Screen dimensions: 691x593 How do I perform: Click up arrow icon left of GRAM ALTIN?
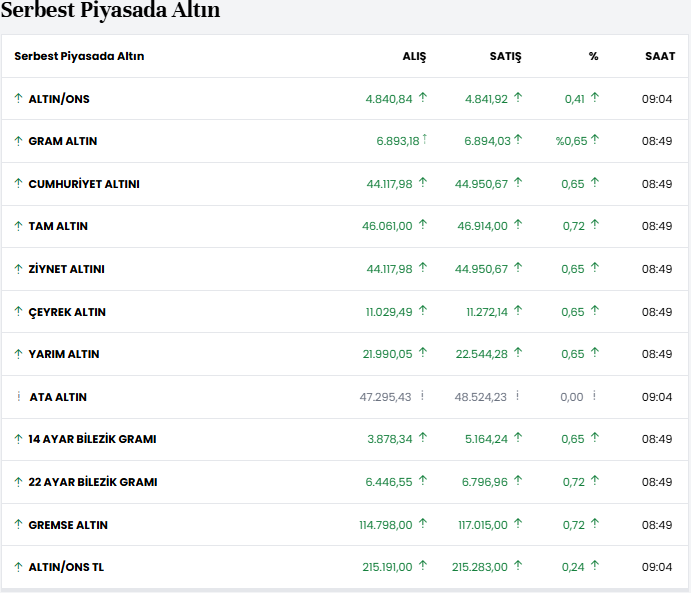point(18,141)
